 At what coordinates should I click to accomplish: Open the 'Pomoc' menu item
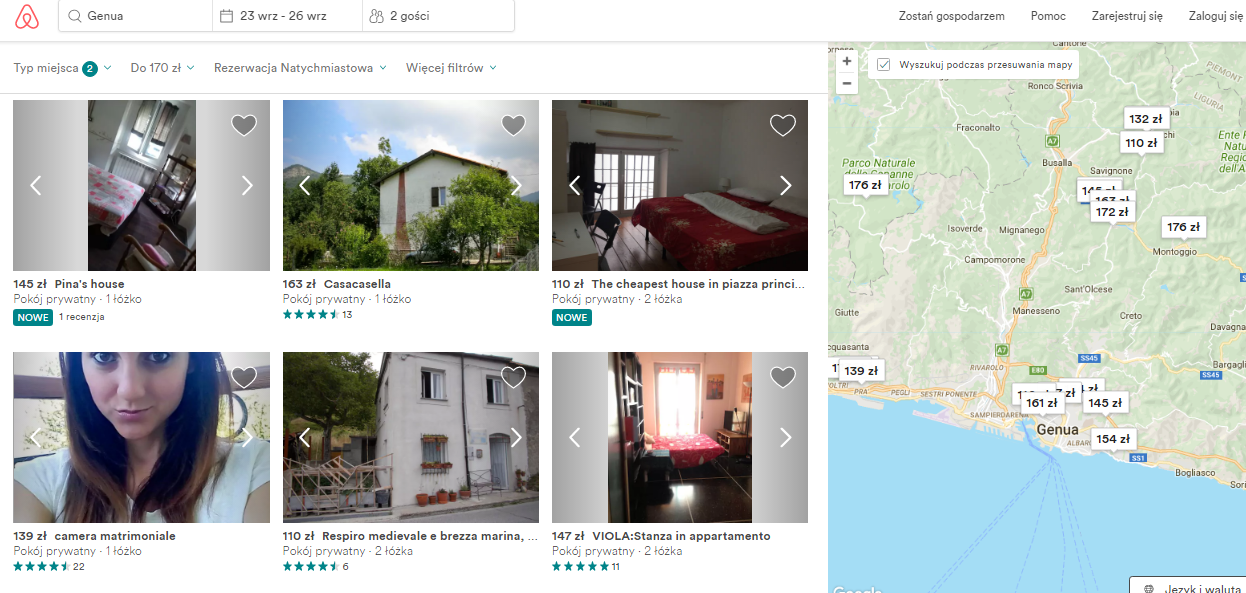pyautogui.click(x=1048, y=16)
